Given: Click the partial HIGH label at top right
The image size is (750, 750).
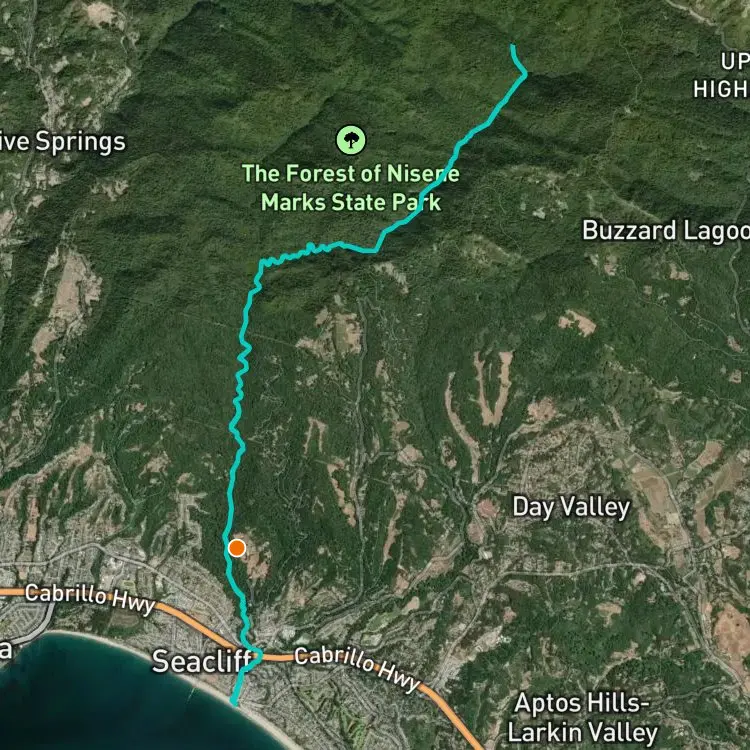Looking at the screenshot, I should [721, 89].
